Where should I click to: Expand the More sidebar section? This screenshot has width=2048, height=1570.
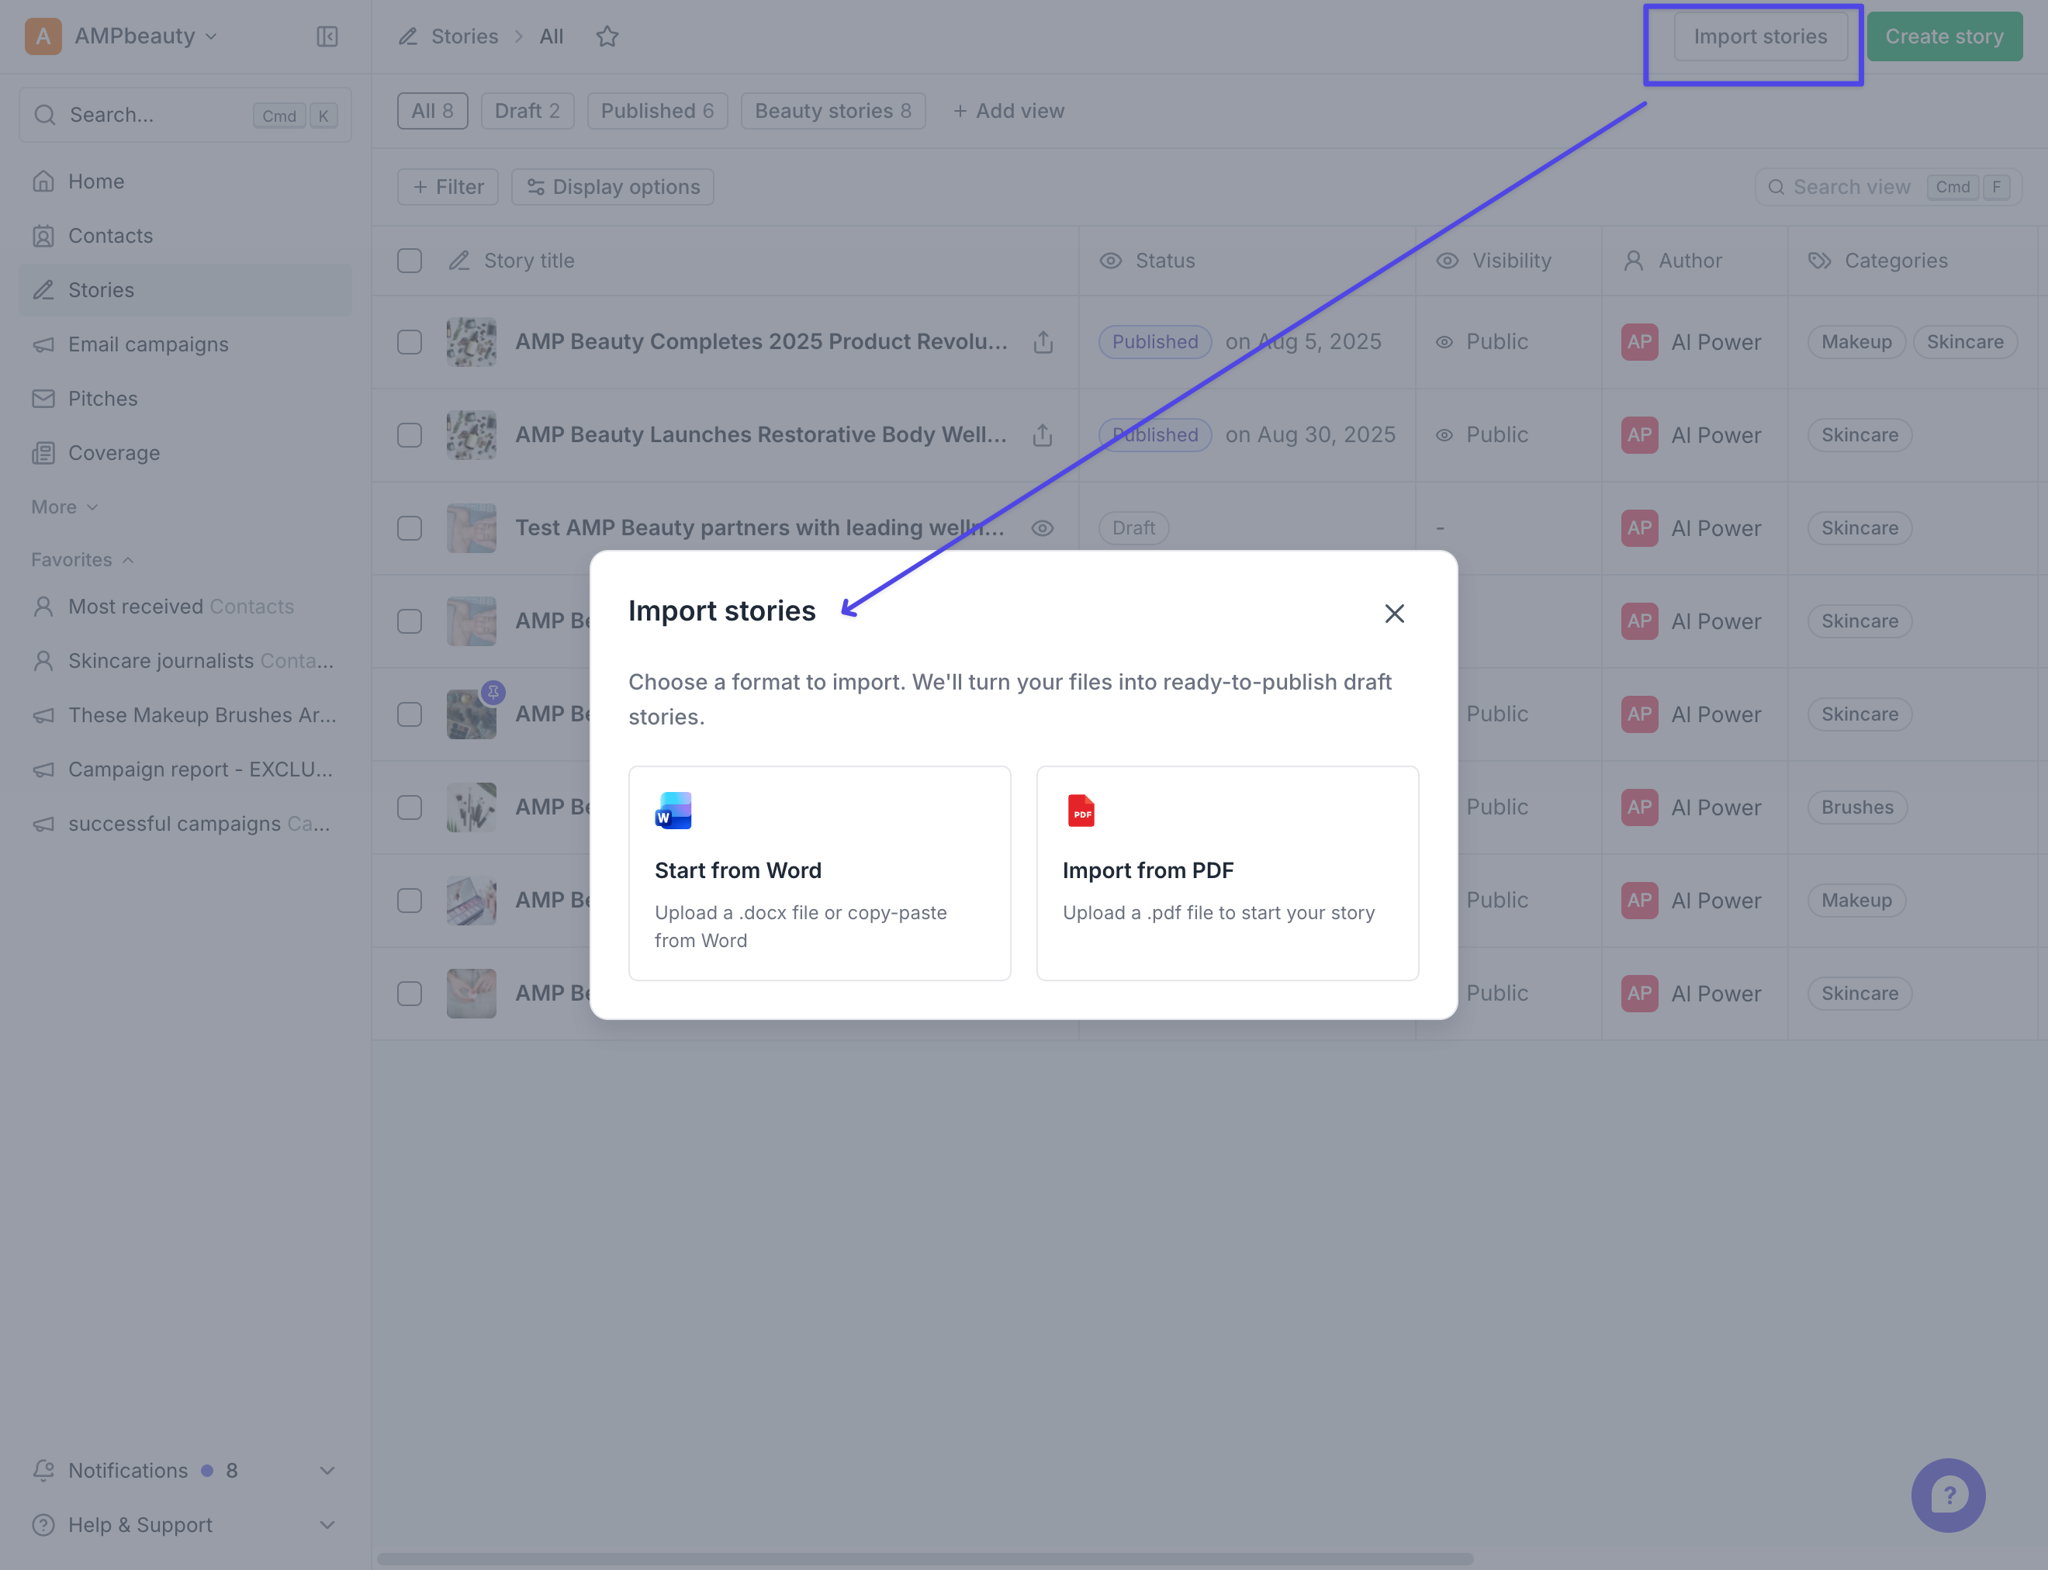[x=65, y=507]
